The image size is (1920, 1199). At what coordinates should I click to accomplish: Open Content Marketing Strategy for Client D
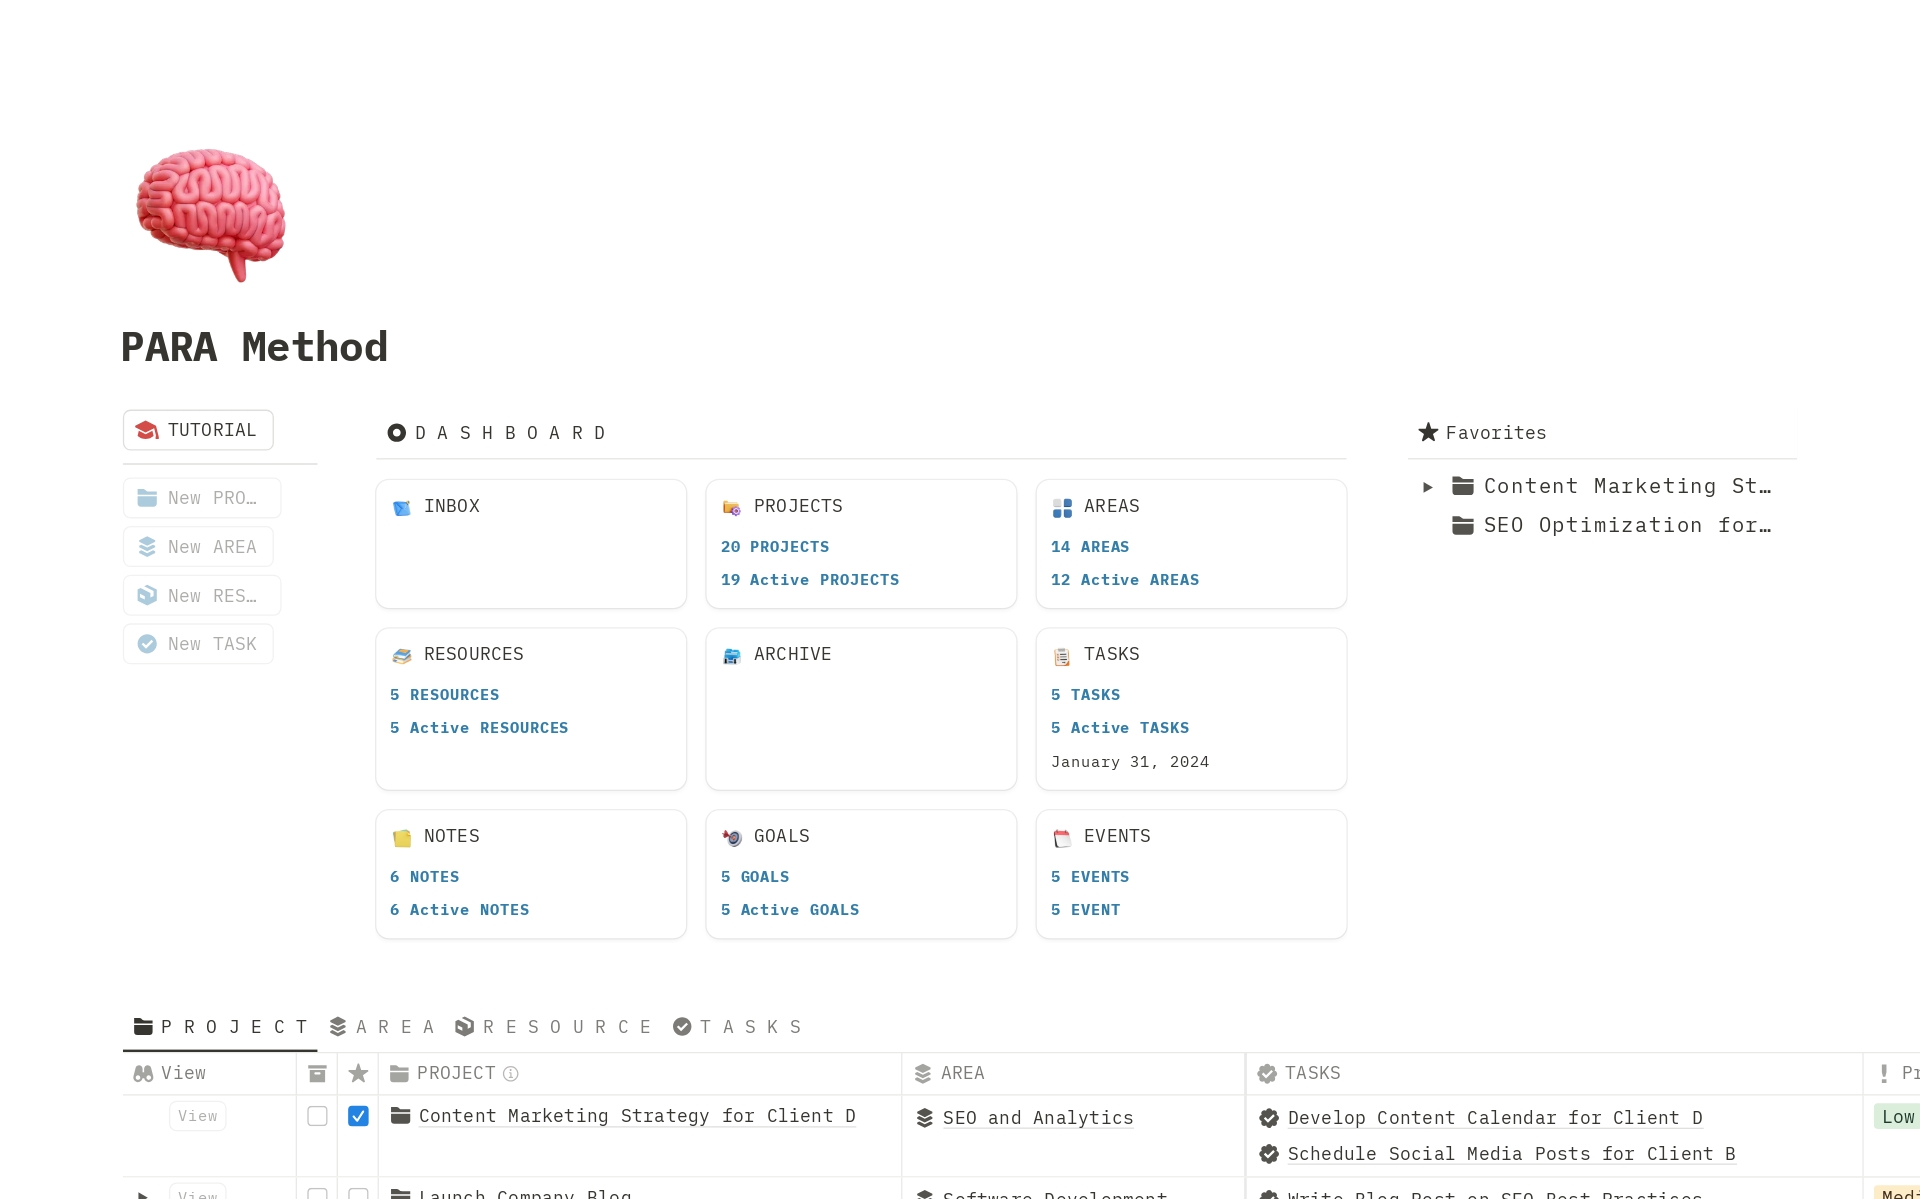637,1116
